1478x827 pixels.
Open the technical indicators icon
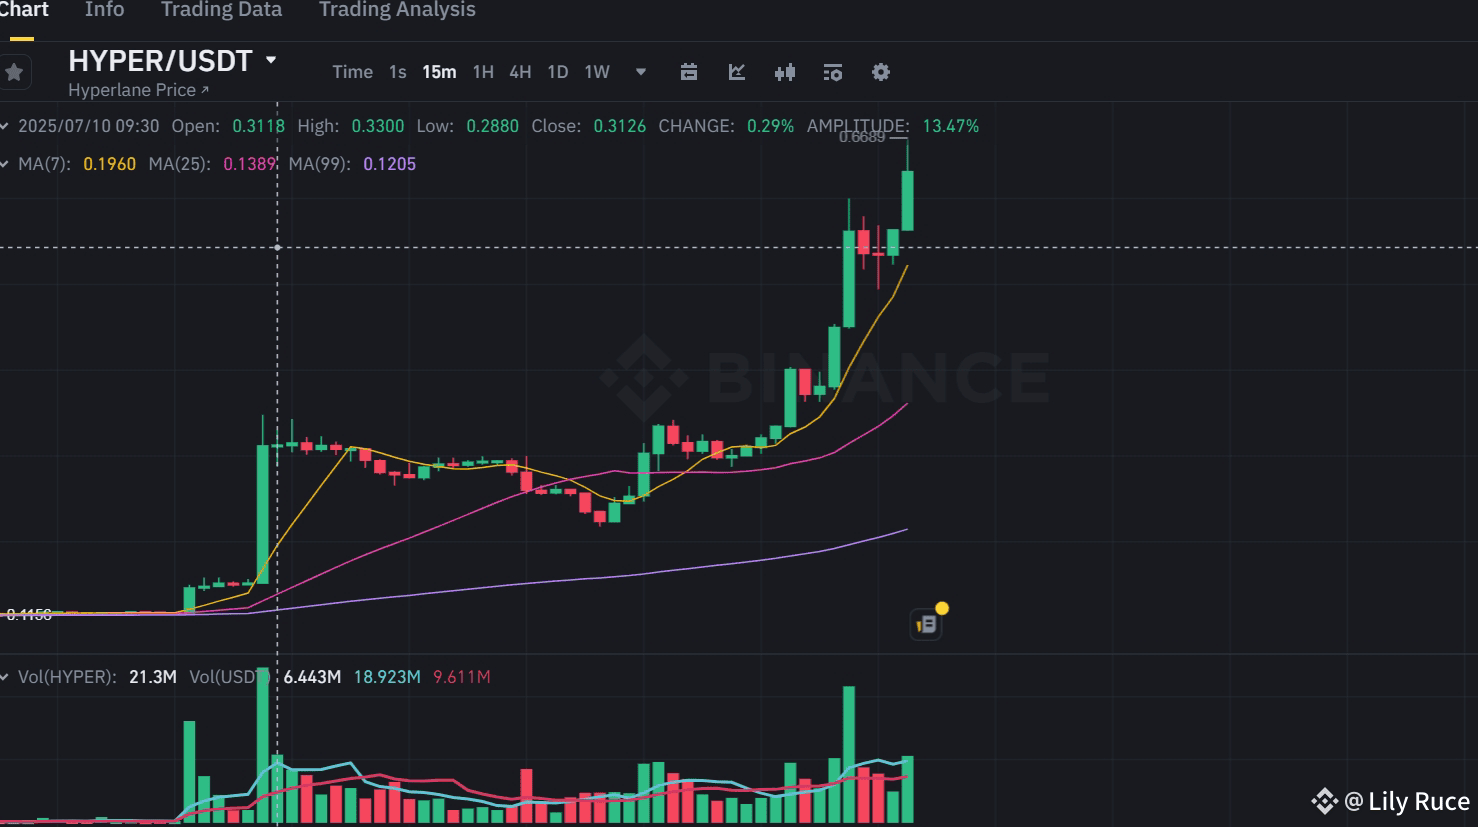tap(833, 72)
